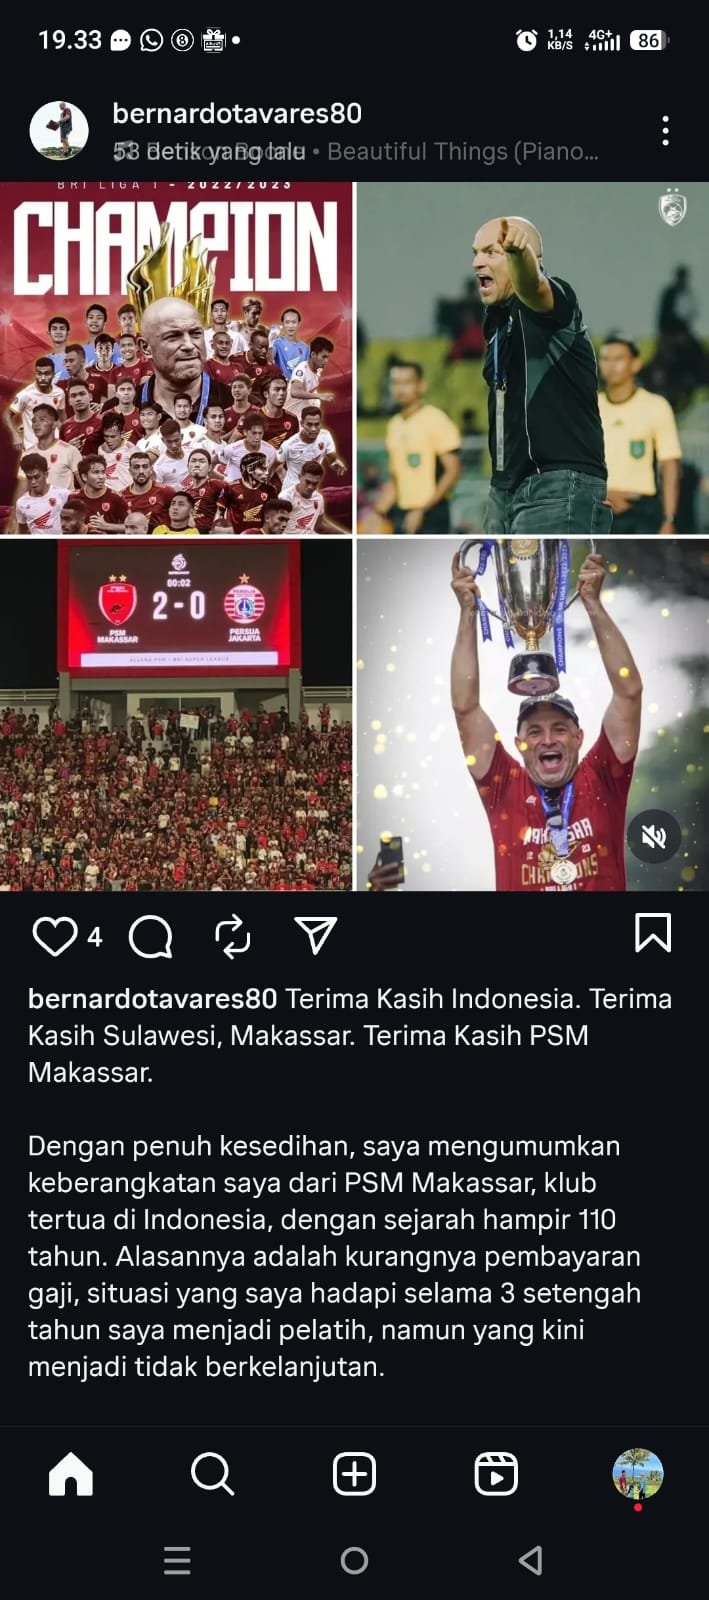Create a new post with plus icon

pyautogui.click(x=354, y=1474)
